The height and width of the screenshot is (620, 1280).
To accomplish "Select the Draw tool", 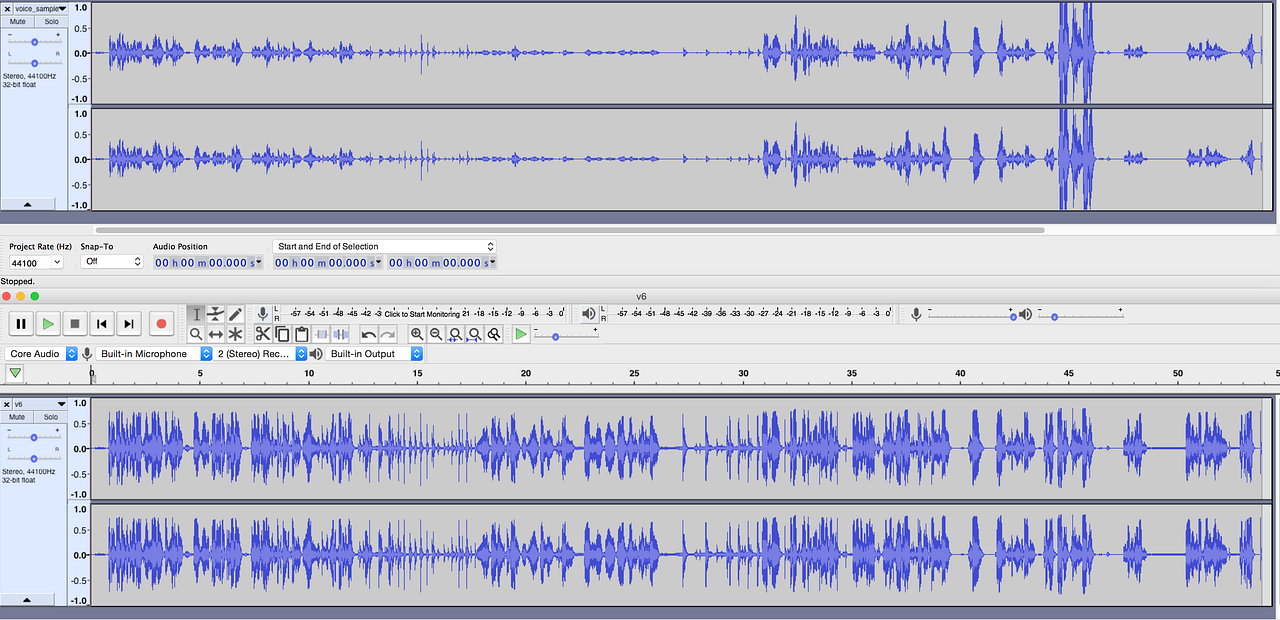I will tap(234, 313).
